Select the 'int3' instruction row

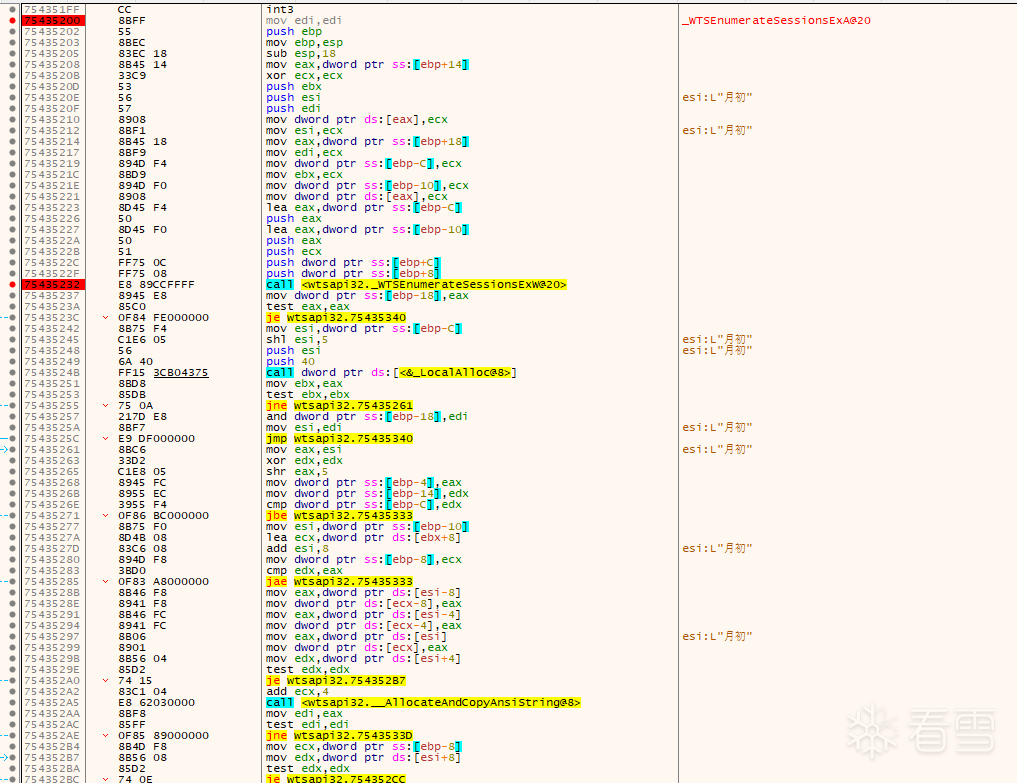(x=280, y=10)
